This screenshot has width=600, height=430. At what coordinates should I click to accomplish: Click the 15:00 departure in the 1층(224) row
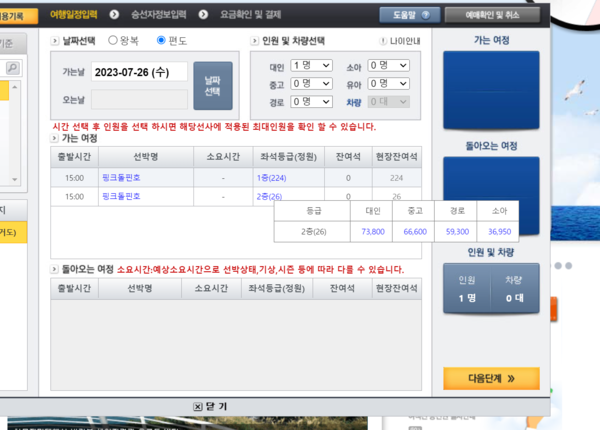point(74,178)
